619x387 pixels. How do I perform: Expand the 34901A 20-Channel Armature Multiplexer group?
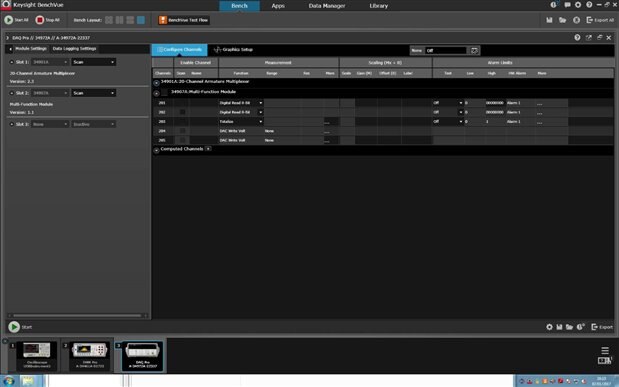tap(156, 83)
